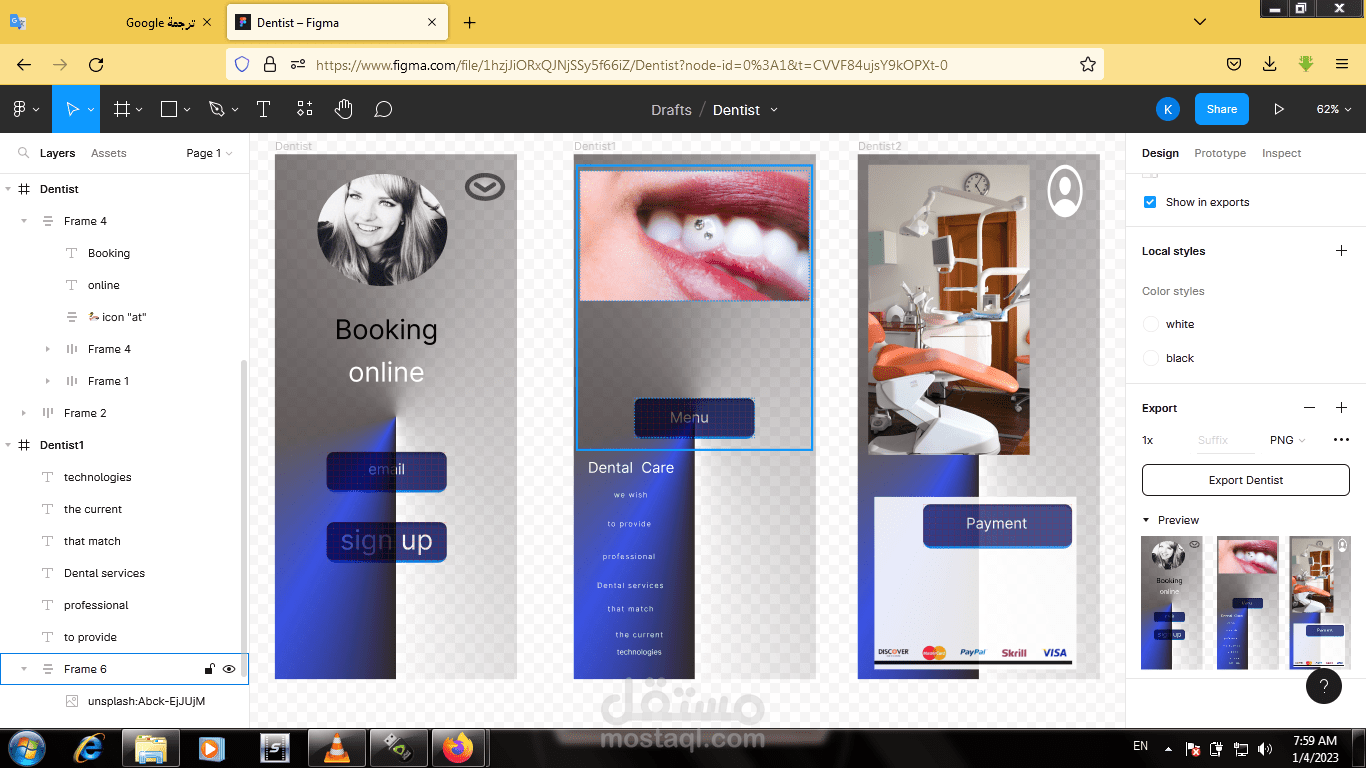Click the Save to Pocket icon
Viewport: 1366px width, 768px height.
pyautogui.click(x=1234, y=64)
